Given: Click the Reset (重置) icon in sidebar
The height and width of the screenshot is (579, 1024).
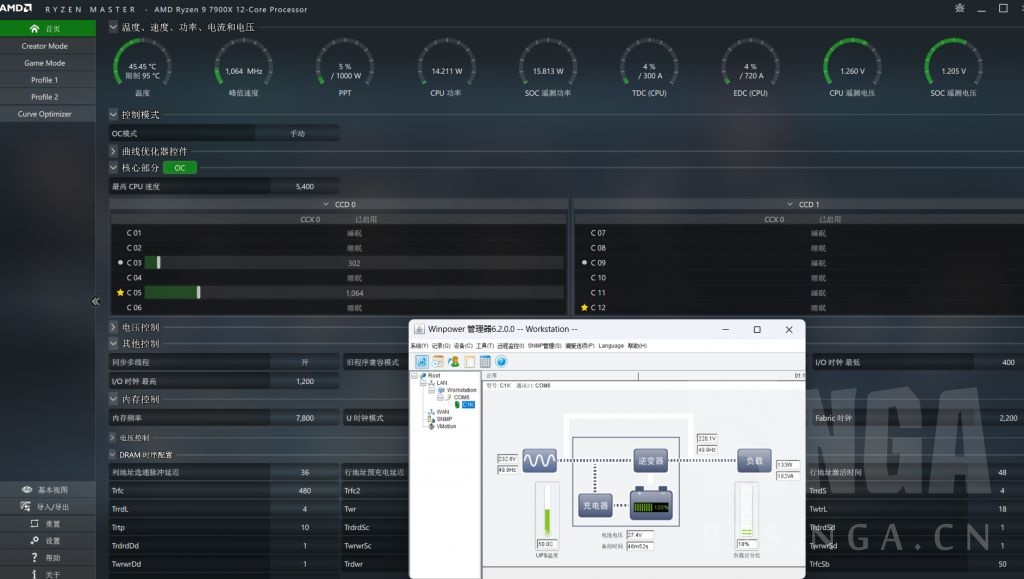Looking at the screenshot, I should (x=34, y=524).
